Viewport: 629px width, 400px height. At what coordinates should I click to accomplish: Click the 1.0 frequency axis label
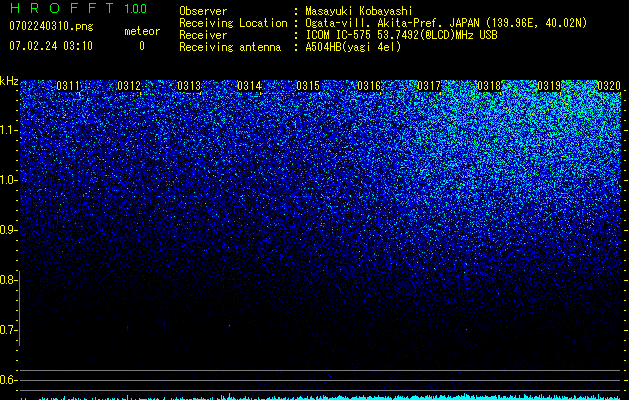8,180
